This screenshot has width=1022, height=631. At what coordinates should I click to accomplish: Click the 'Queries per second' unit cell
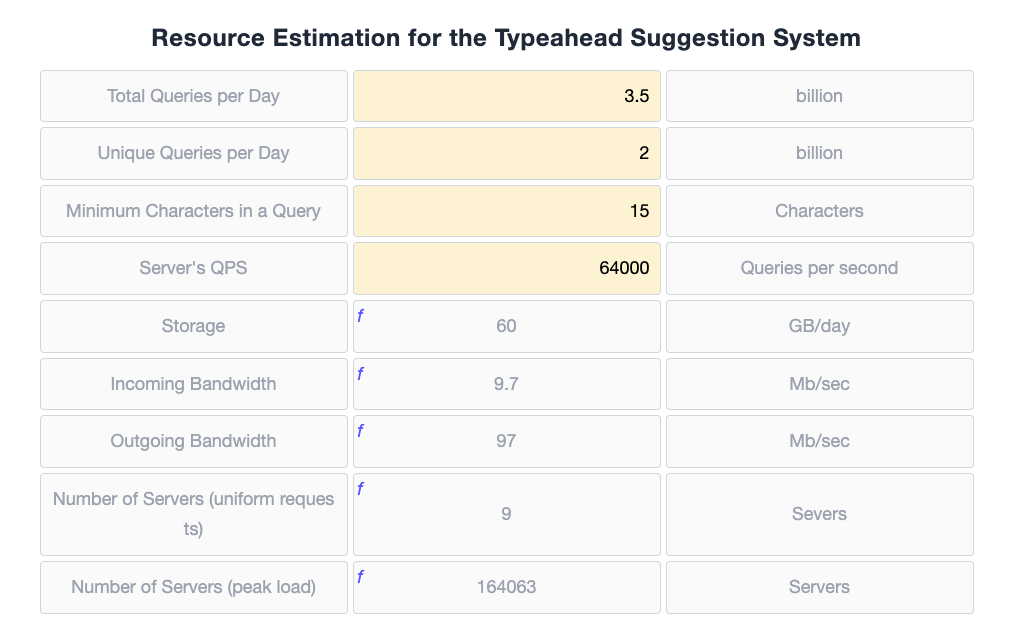click(819, 268)
